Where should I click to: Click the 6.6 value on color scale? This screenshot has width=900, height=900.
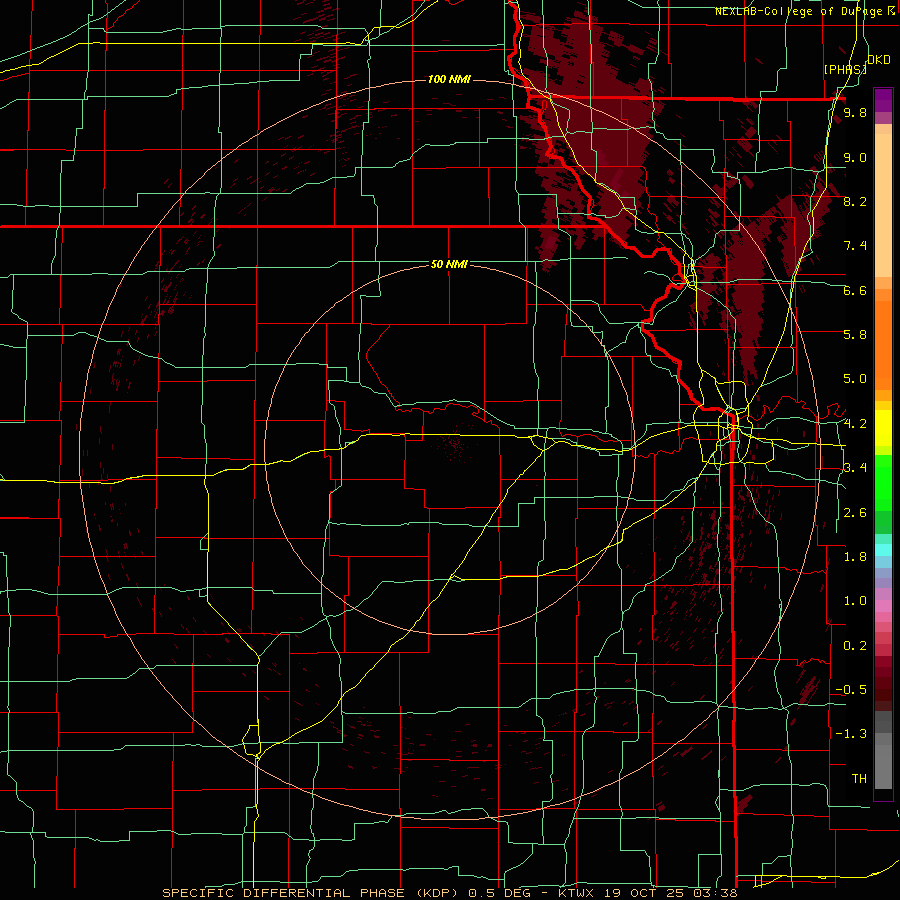tap(855, 290)
